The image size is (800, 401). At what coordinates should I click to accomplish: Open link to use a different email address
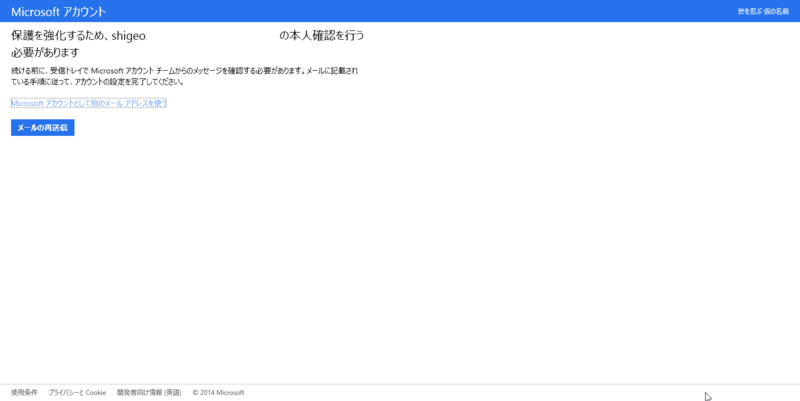[89, 104]
